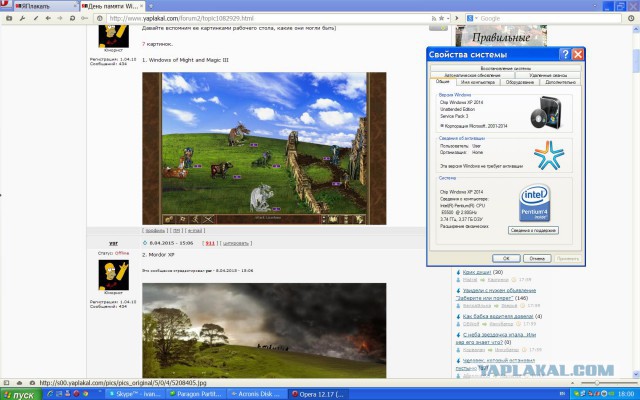Screen dimensions: 640x400
Task: Click the red Opera quick launch icon
Action: coord(76,394)
